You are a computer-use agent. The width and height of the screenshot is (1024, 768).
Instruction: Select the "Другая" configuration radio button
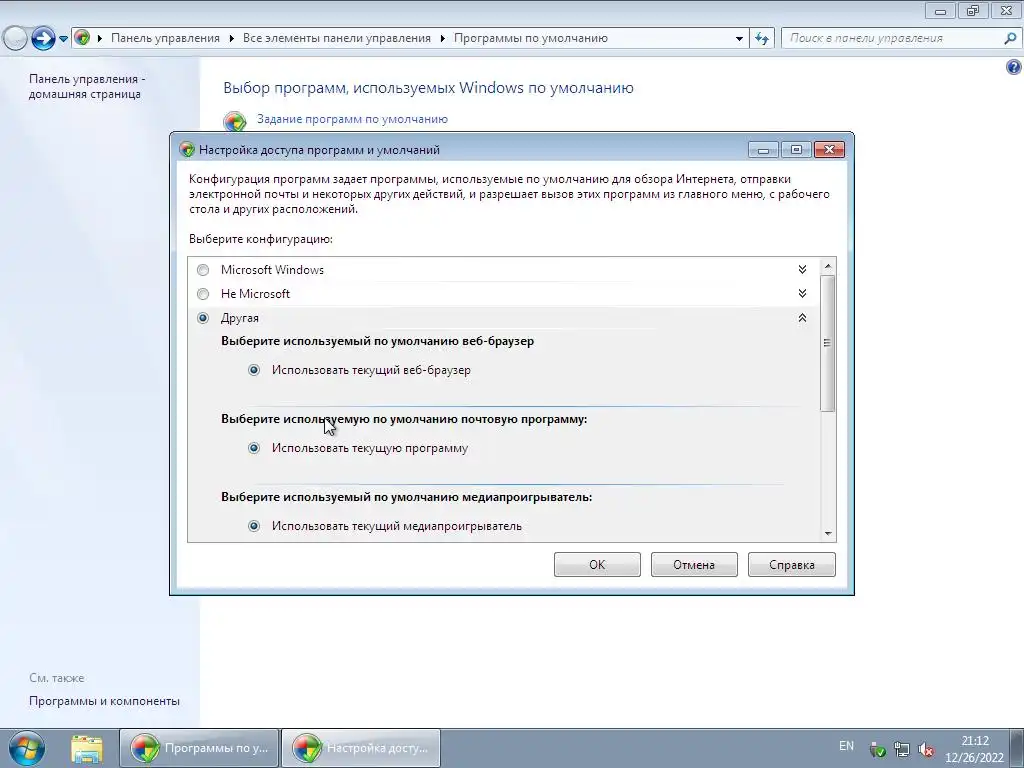203,318
